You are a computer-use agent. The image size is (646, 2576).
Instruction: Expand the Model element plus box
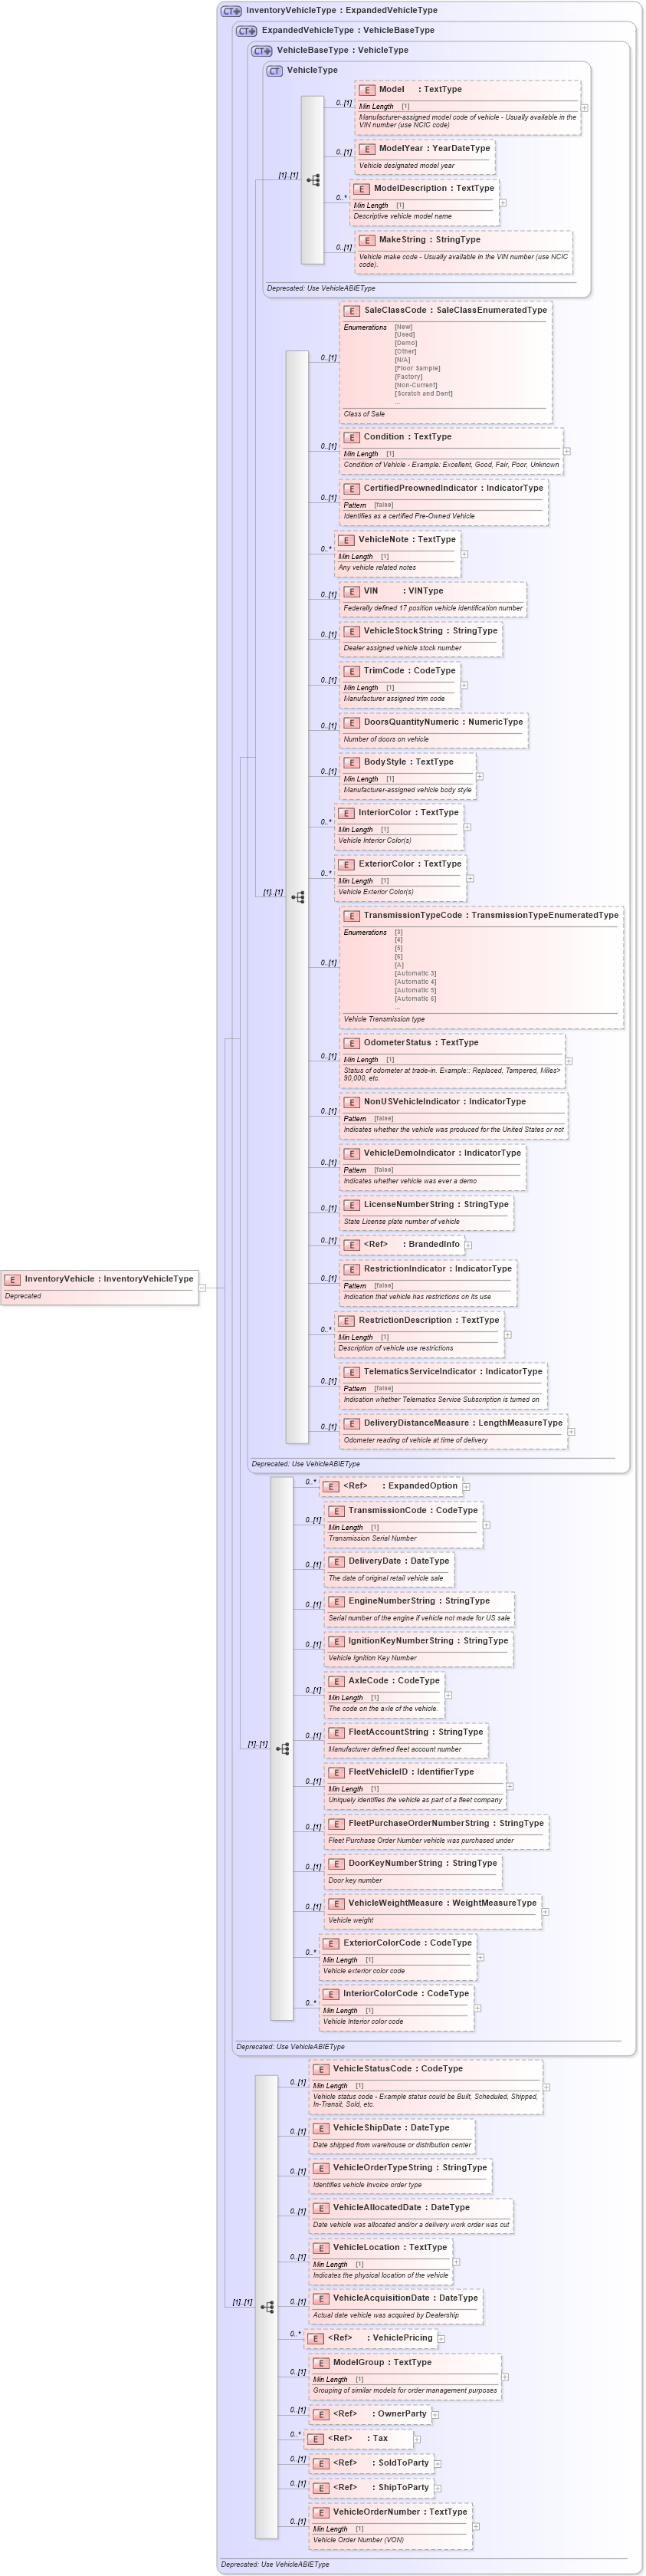coord(585,108)
